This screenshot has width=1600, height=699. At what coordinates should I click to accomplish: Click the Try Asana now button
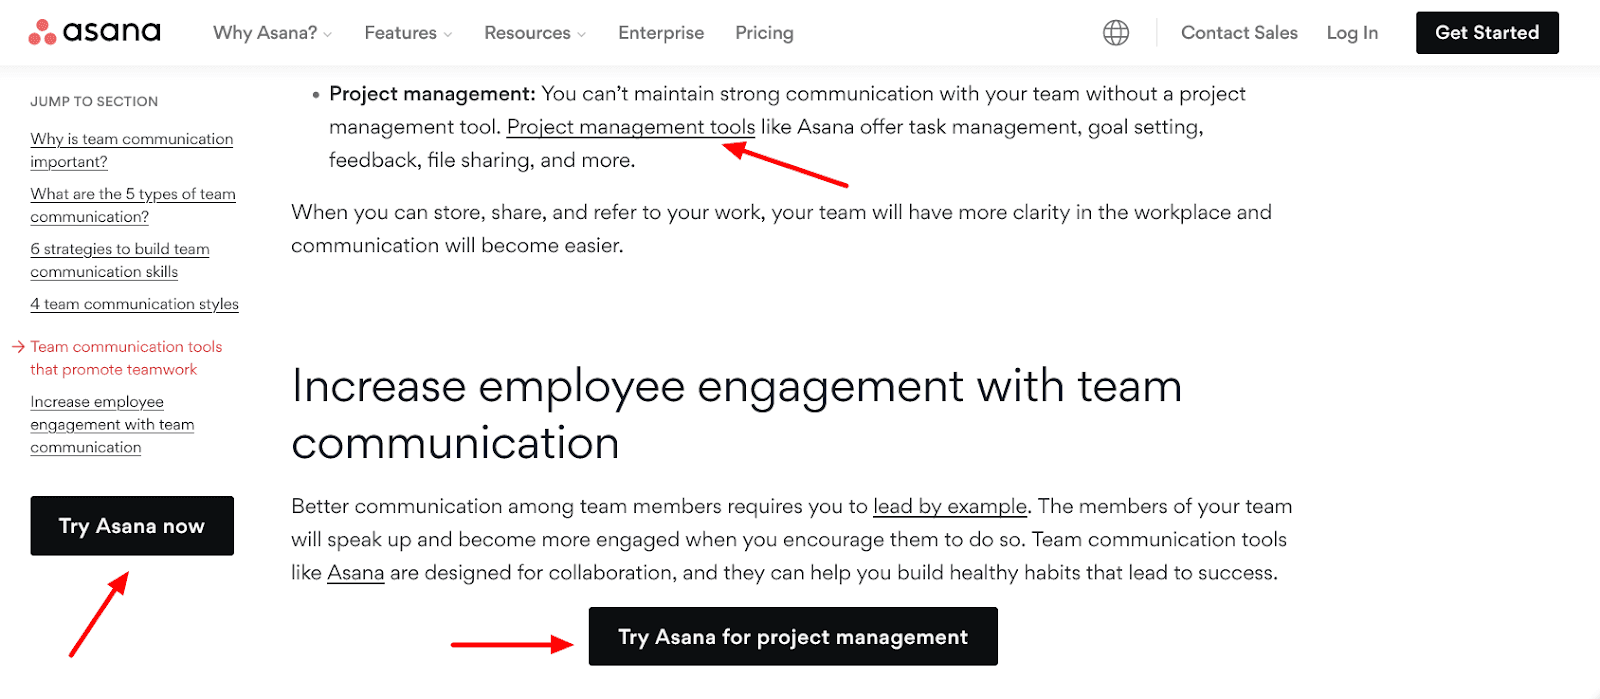coord(131,525)
